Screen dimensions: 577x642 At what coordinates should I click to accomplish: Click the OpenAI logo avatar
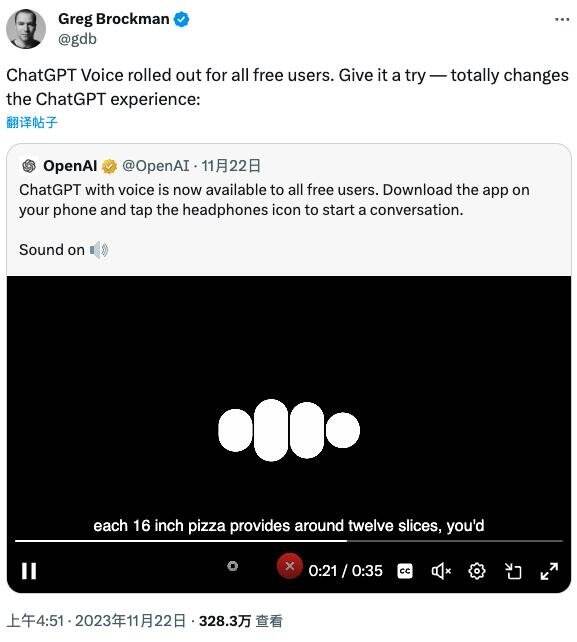(29, 166)
